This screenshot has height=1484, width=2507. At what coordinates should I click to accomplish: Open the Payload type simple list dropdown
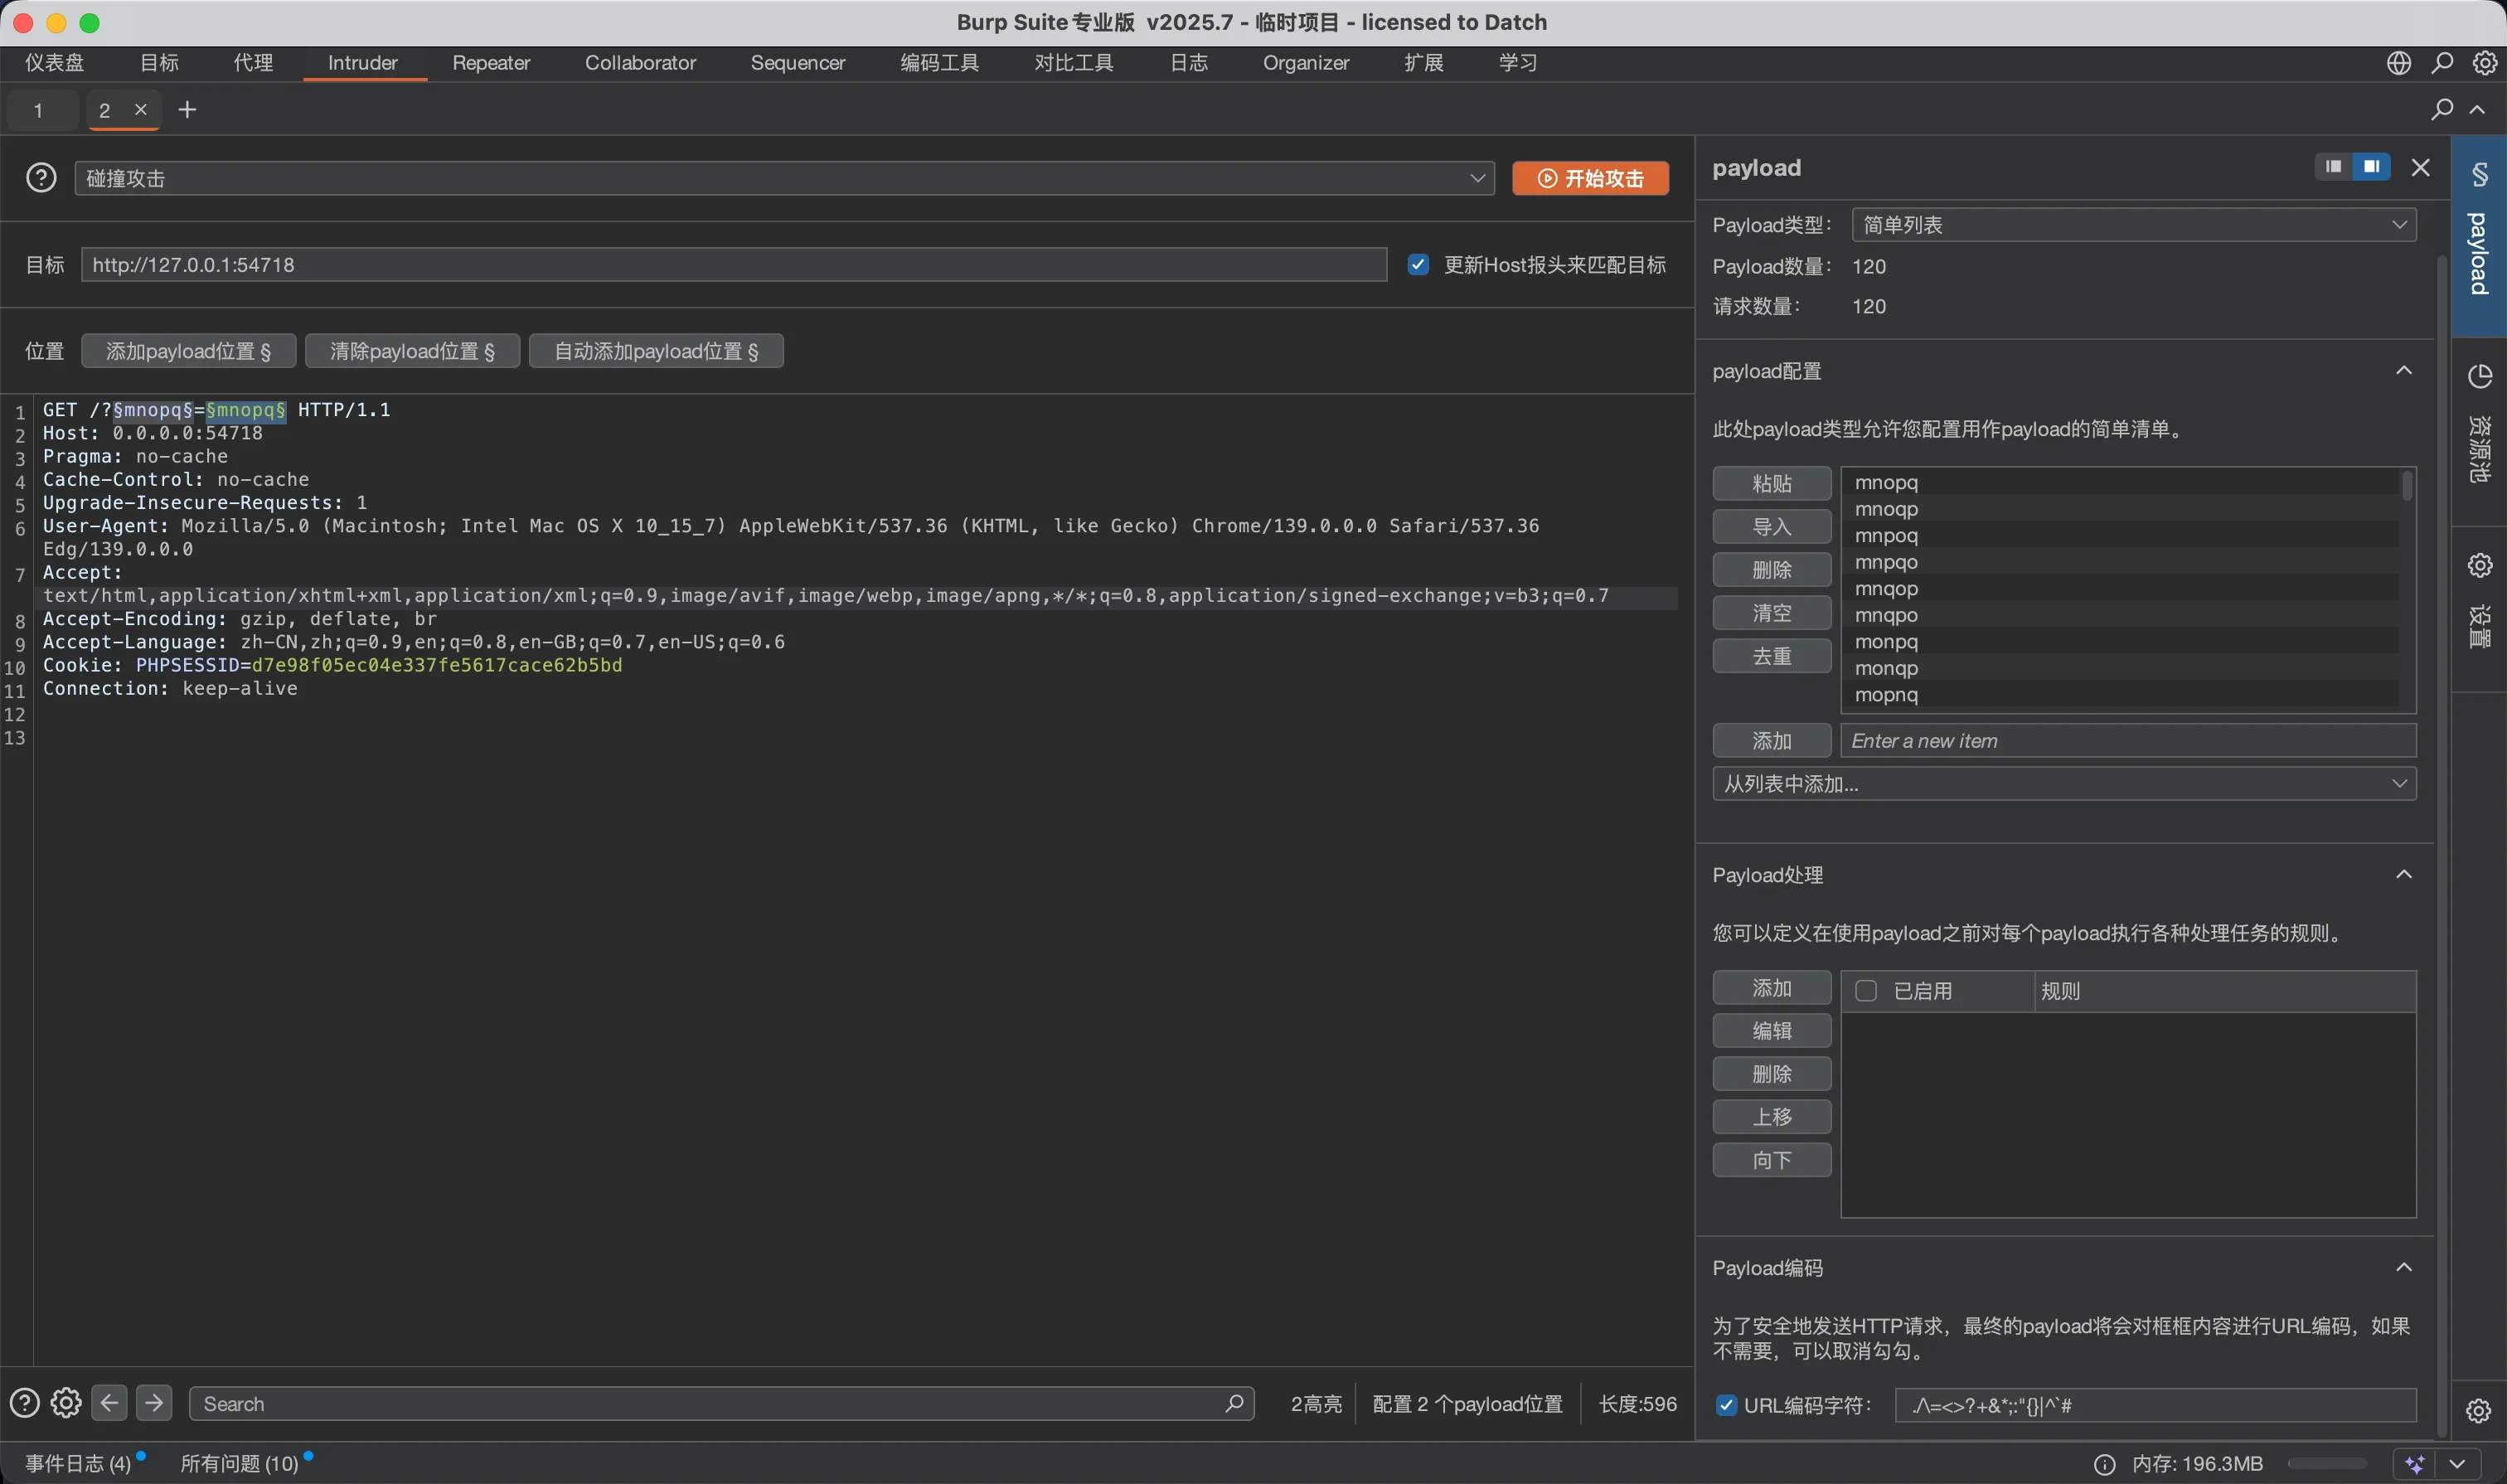2133,225
